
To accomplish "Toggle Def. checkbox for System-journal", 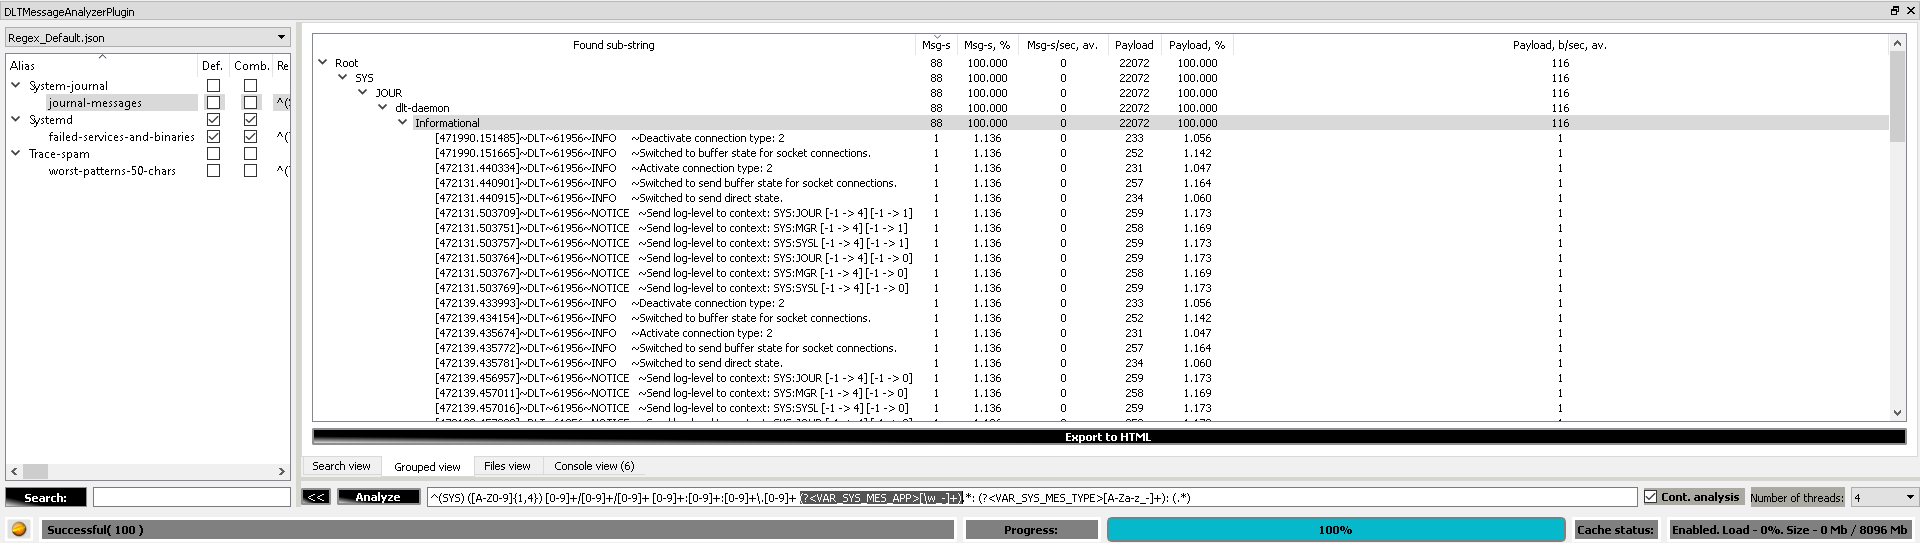I will pos(213,86).
